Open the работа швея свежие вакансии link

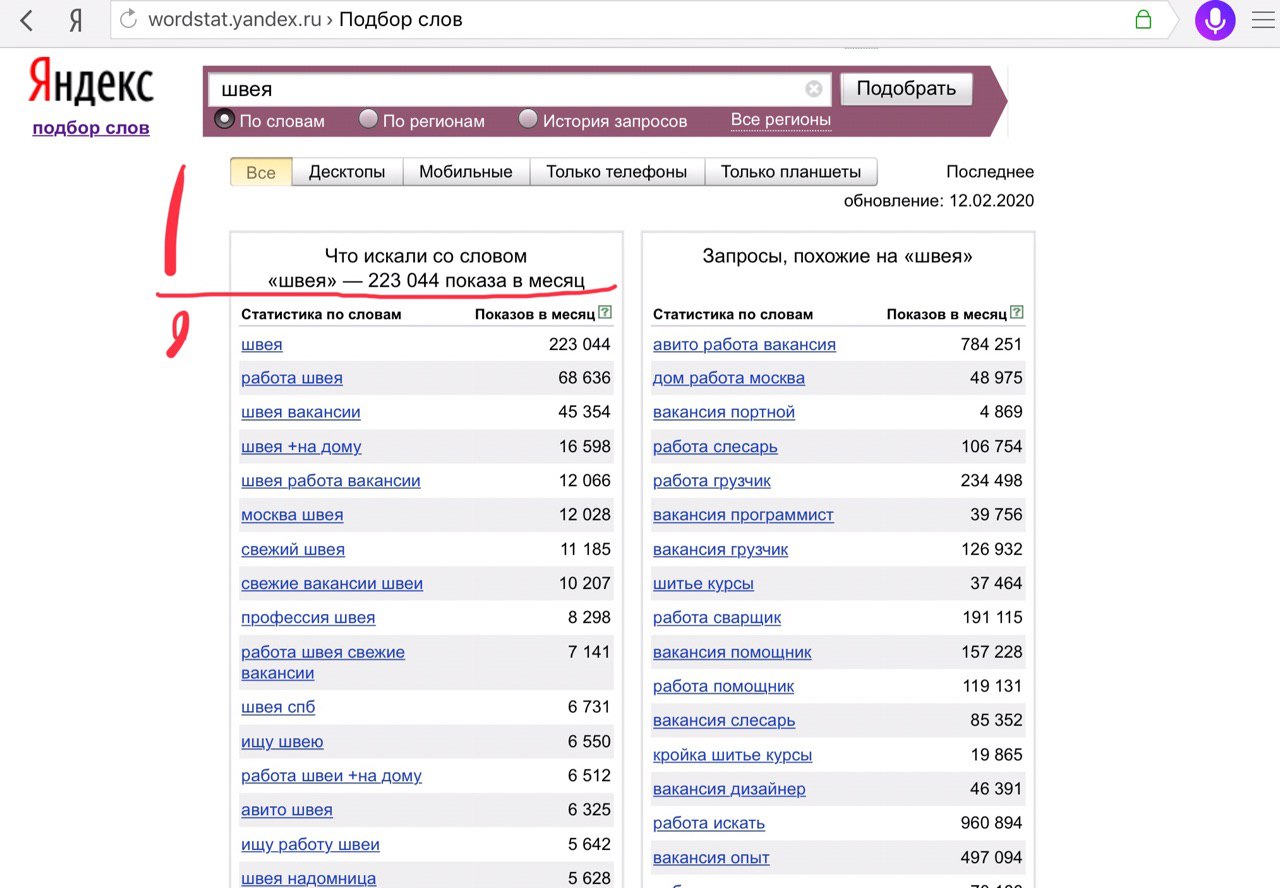[323, 663]
